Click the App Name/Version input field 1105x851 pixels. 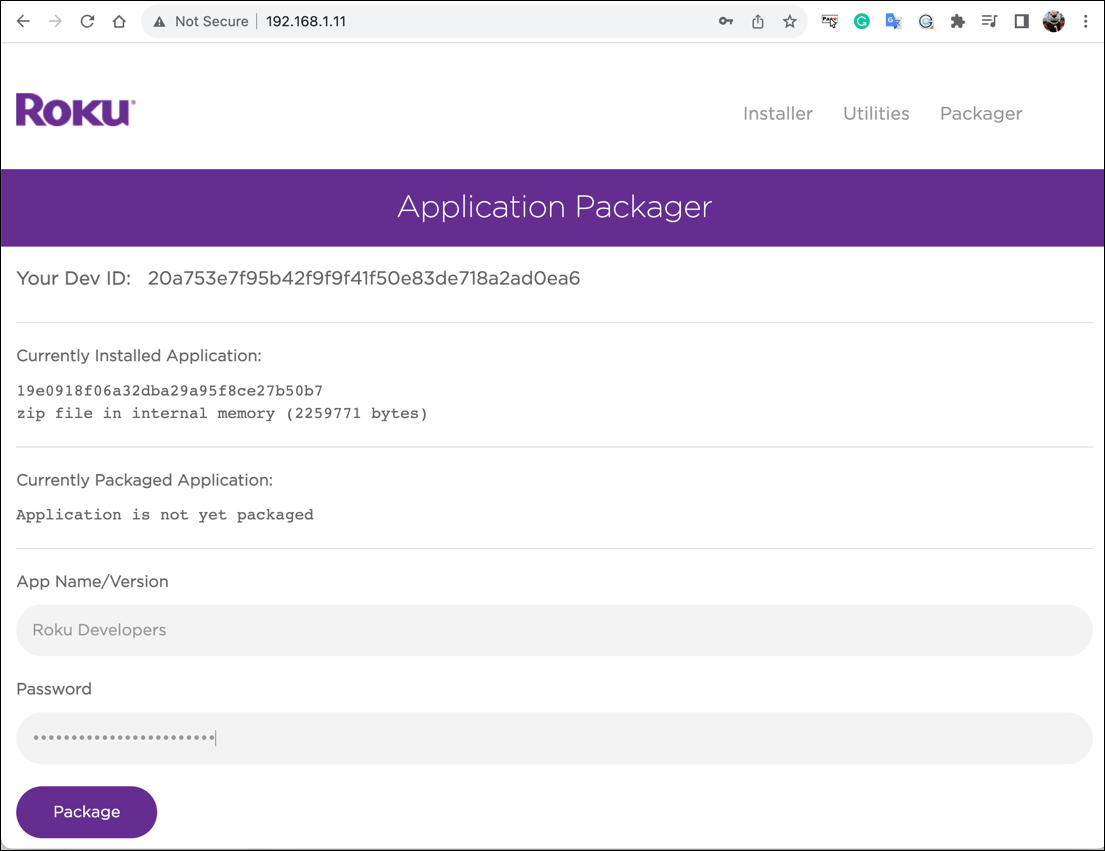[x=553, y=630]
